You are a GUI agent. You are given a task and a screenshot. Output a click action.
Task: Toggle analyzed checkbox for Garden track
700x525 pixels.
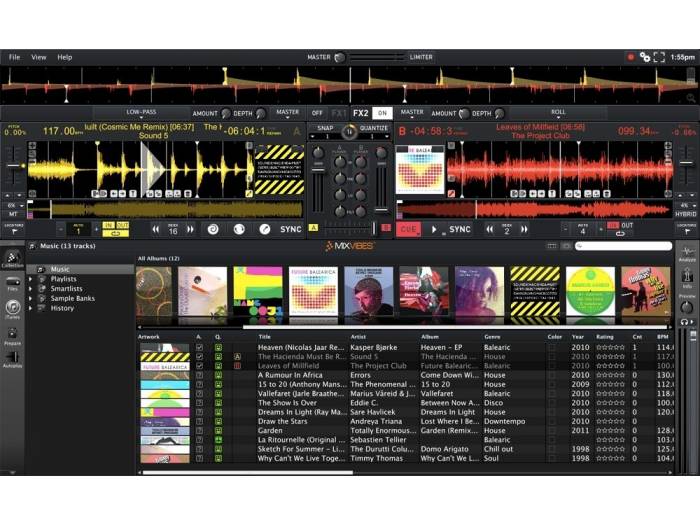pos(200,431)
